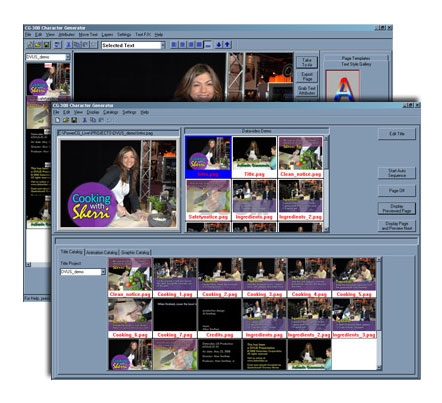Switch to the Animation Catalog tab
Screen dimensions: 442x403
(102, 252)
